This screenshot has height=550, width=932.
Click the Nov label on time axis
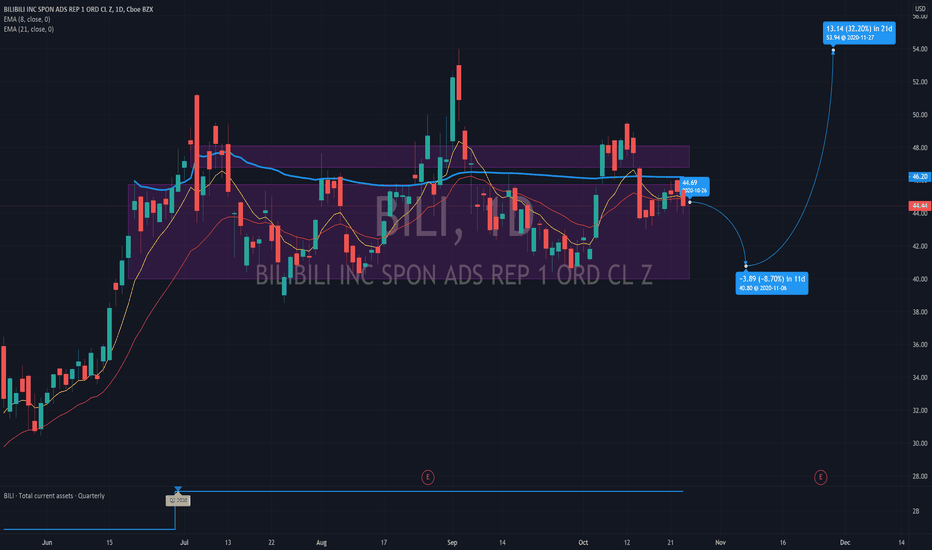pyautogui.click(x=720, y=542)
